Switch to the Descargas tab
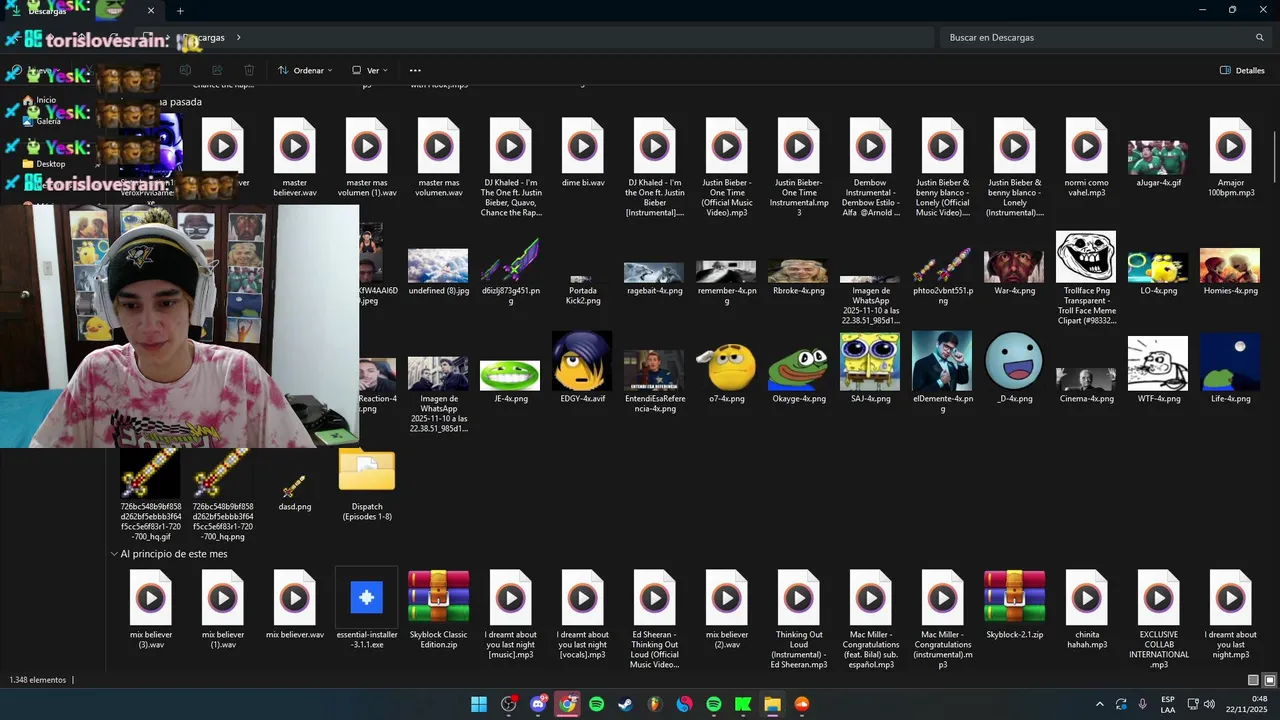This screenshot has width=1280, height=720. point(85,11)
